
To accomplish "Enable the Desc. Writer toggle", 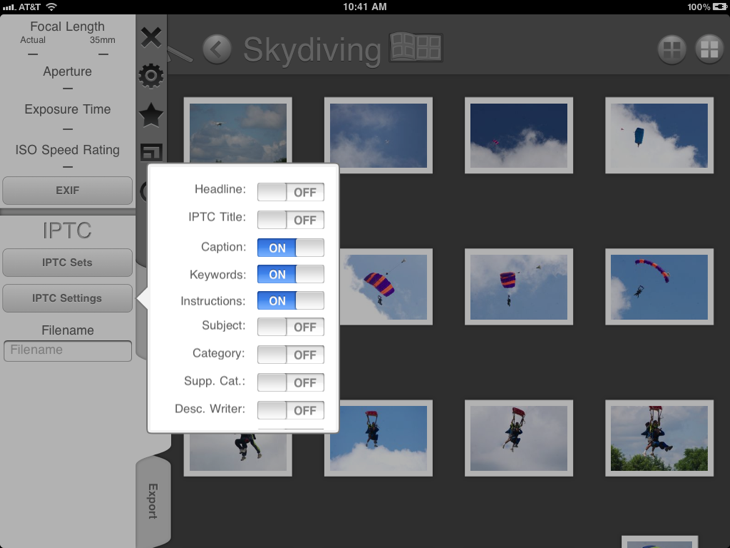I will 290,410.
